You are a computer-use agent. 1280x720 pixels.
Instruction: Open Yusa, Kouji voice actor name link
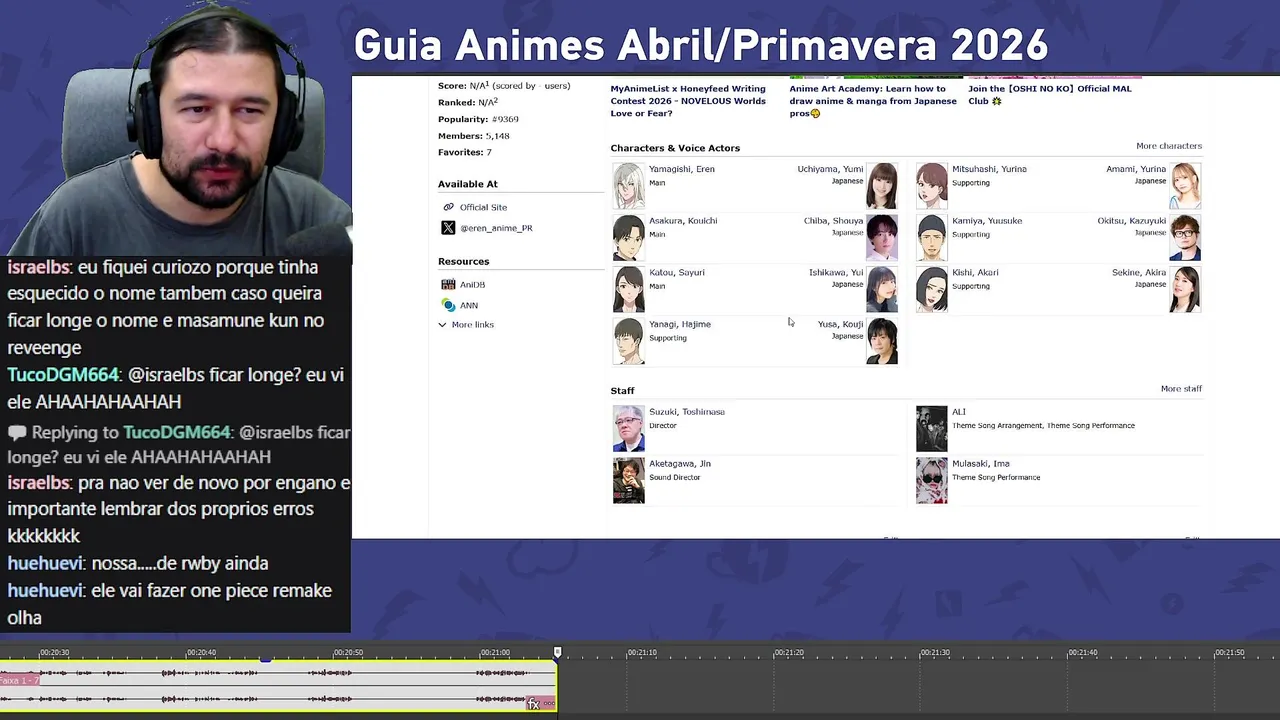(840, 325)
